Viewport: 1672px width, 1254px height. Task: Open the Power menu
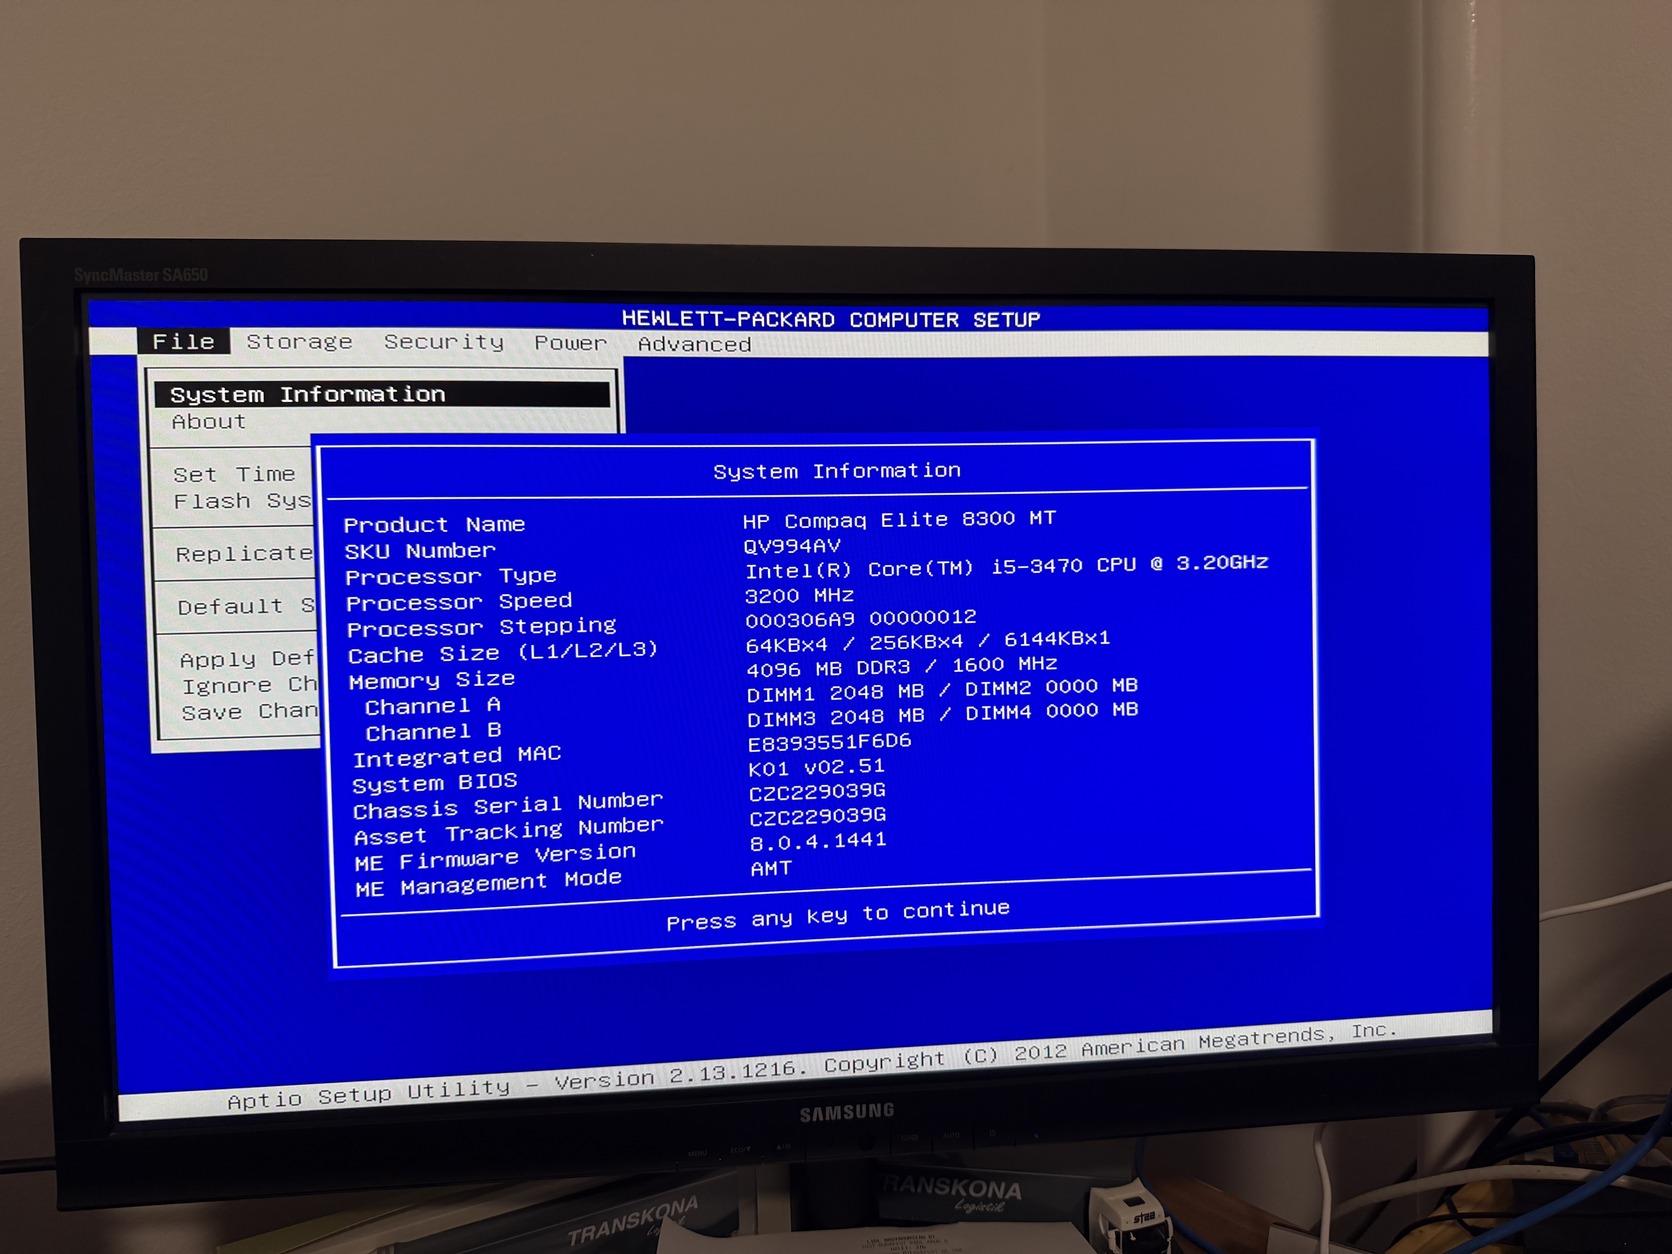point(570,343)
